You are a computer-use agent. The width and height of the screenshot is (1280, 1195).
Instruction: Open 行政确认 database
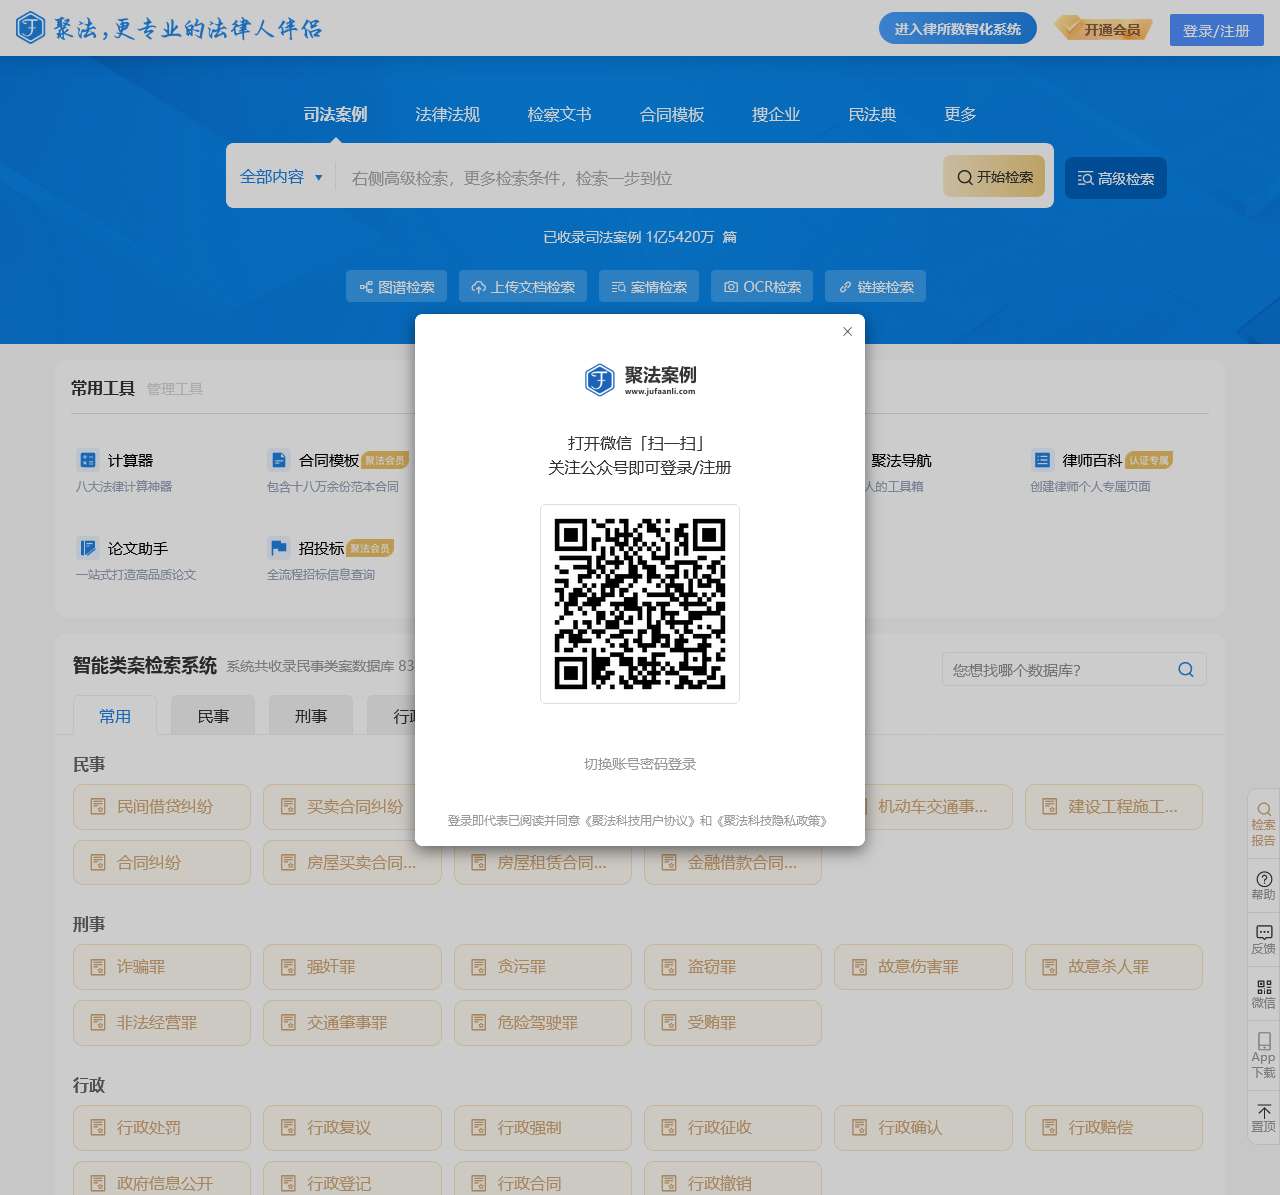[923, 1127]
